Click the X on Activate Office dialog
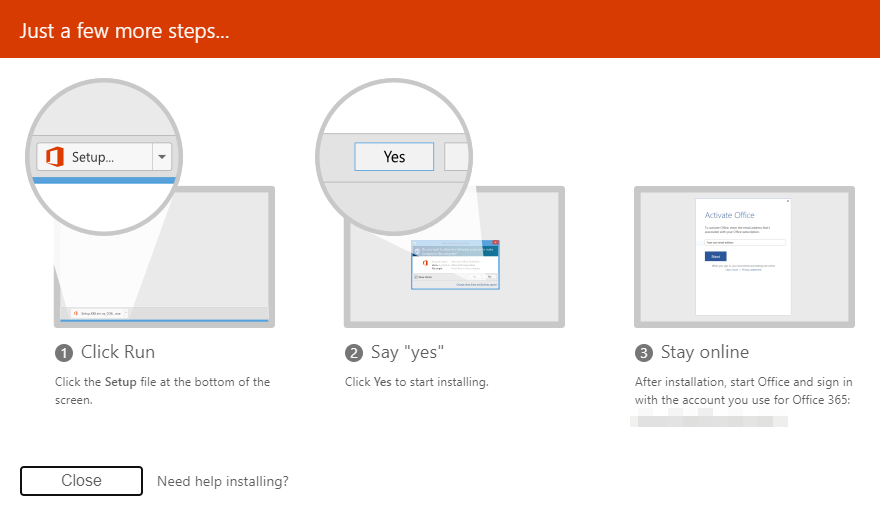880x516 pixels. pos(788,202)
